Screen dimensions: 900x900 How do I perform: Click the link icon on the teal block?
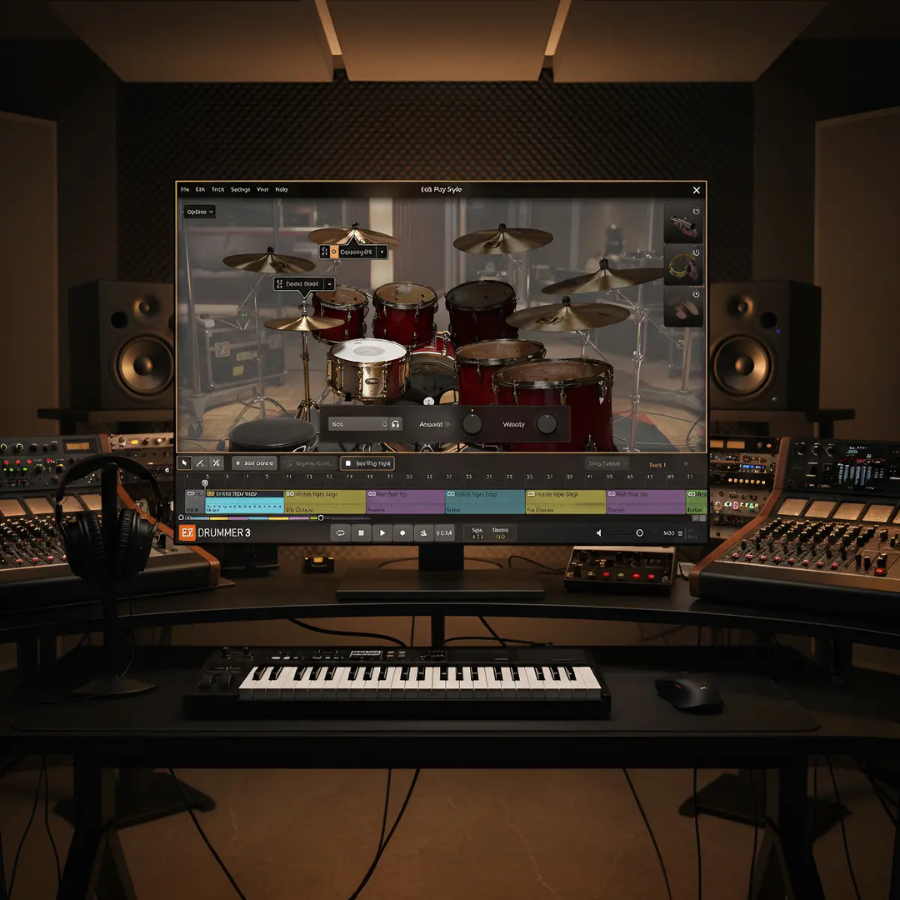coord(451,494)
